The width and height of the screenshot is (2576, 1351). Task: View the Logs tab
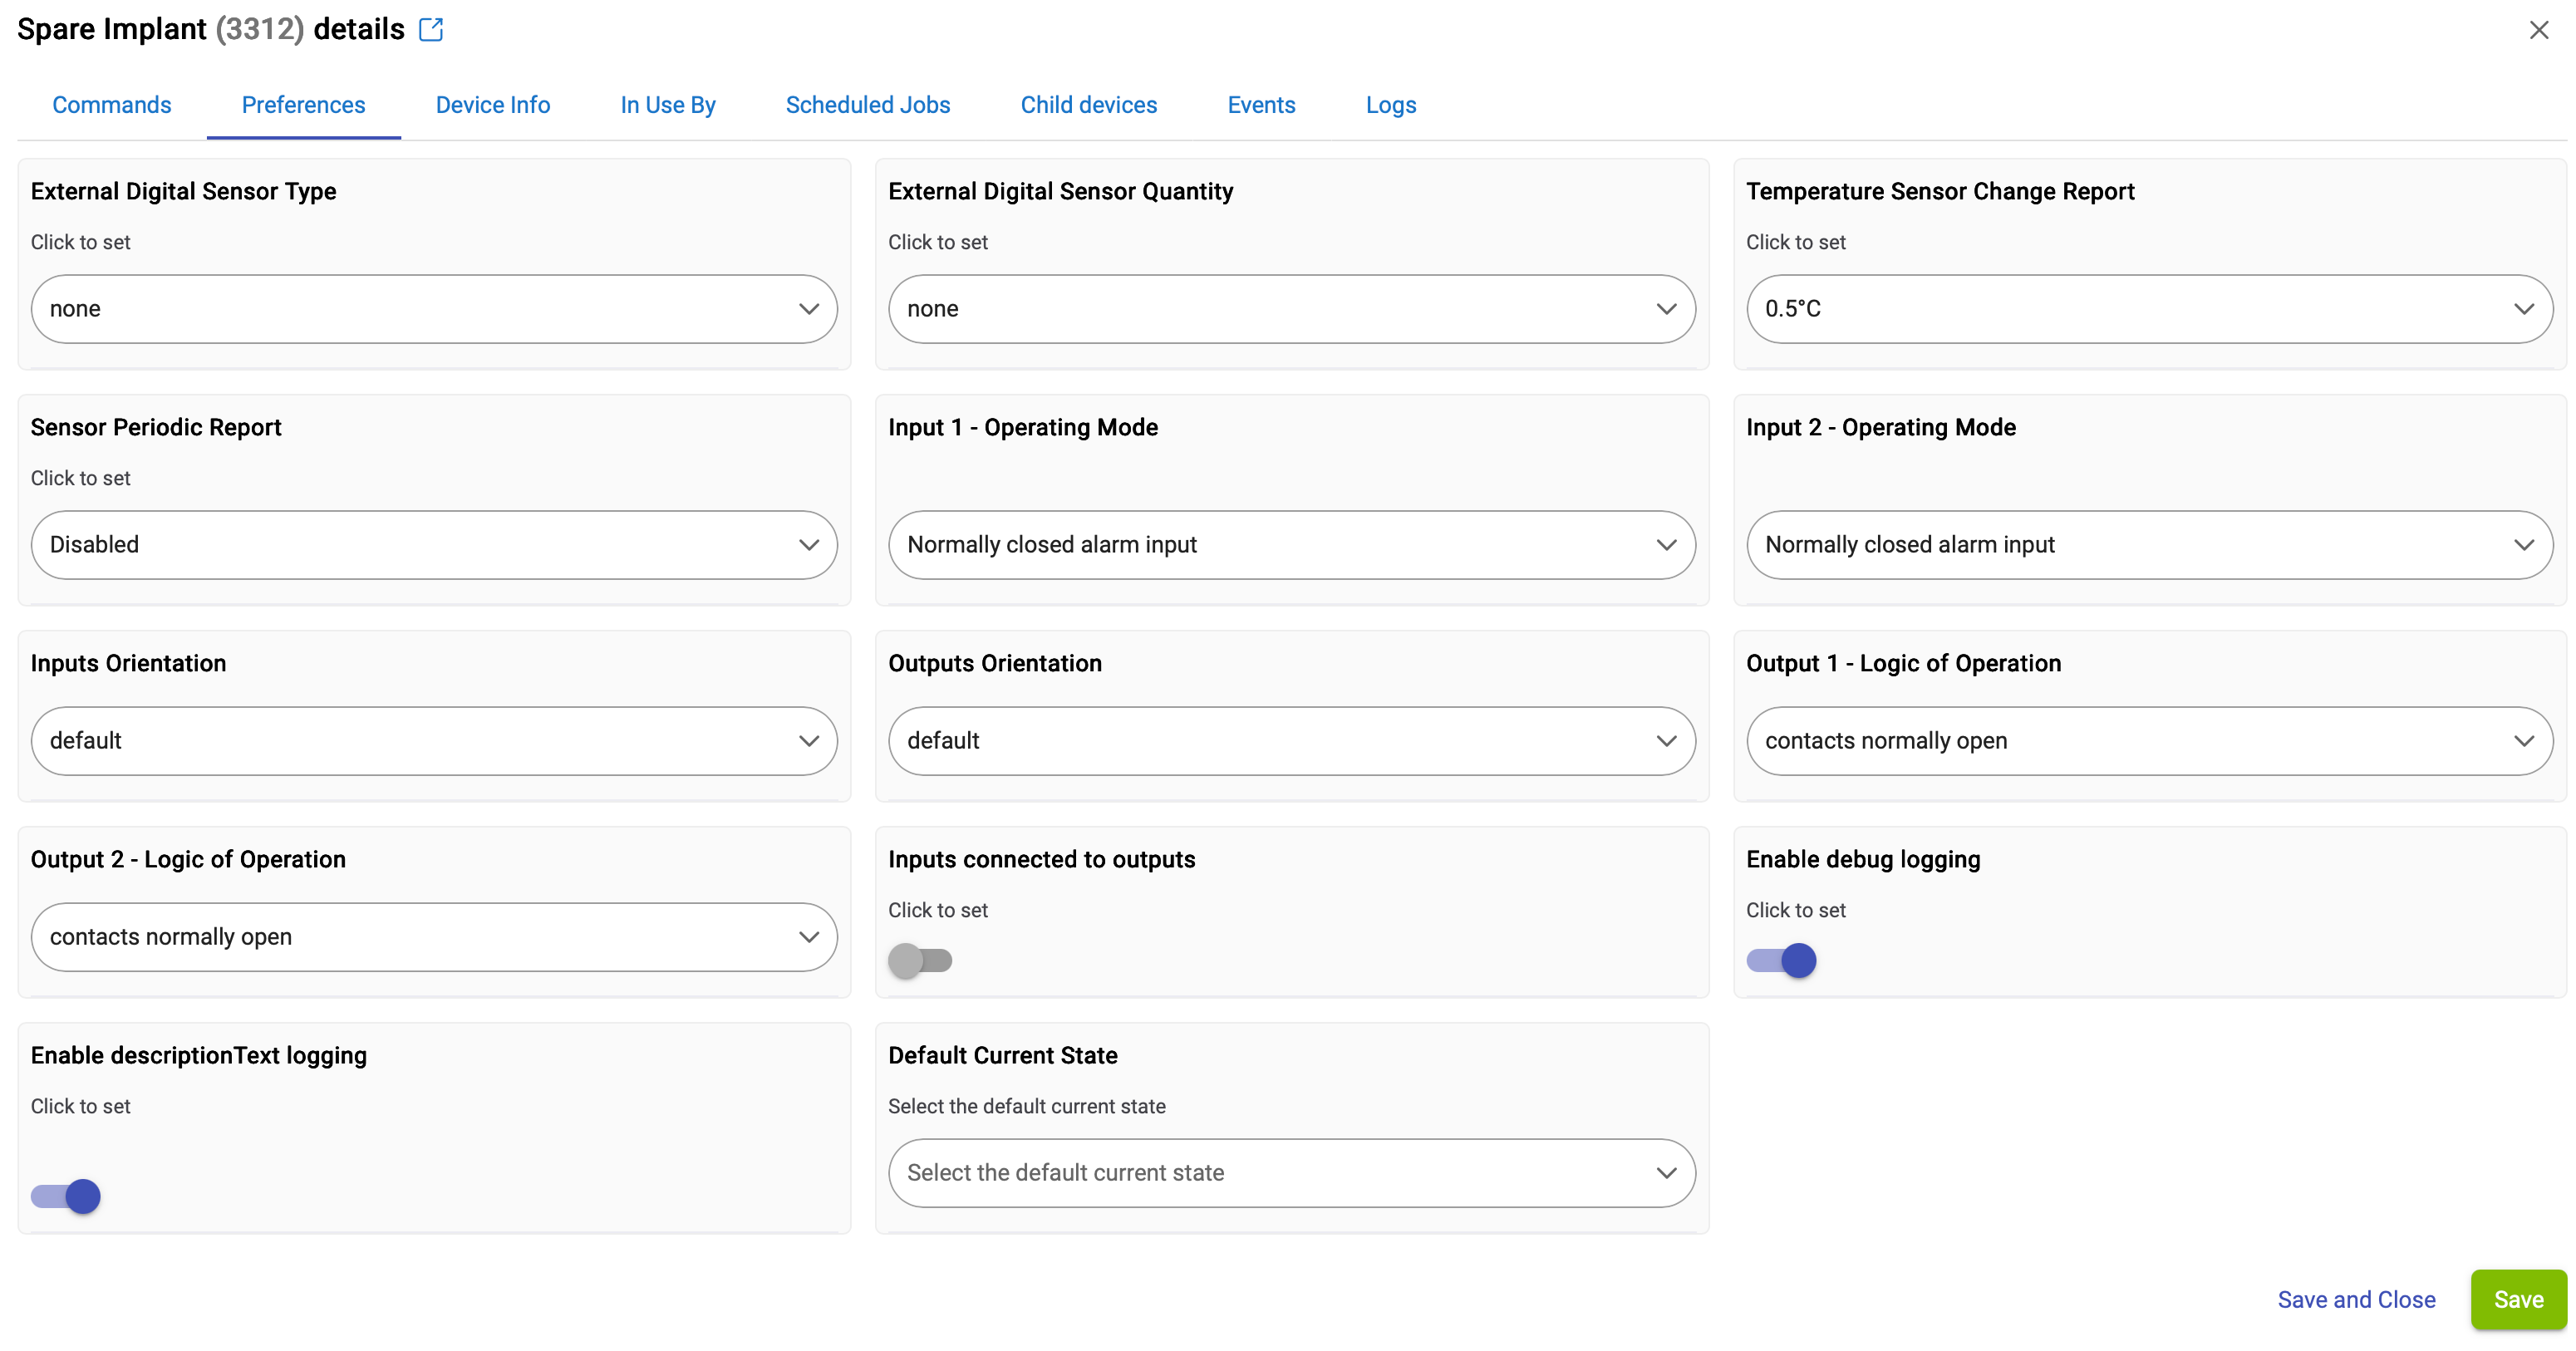1390,105
